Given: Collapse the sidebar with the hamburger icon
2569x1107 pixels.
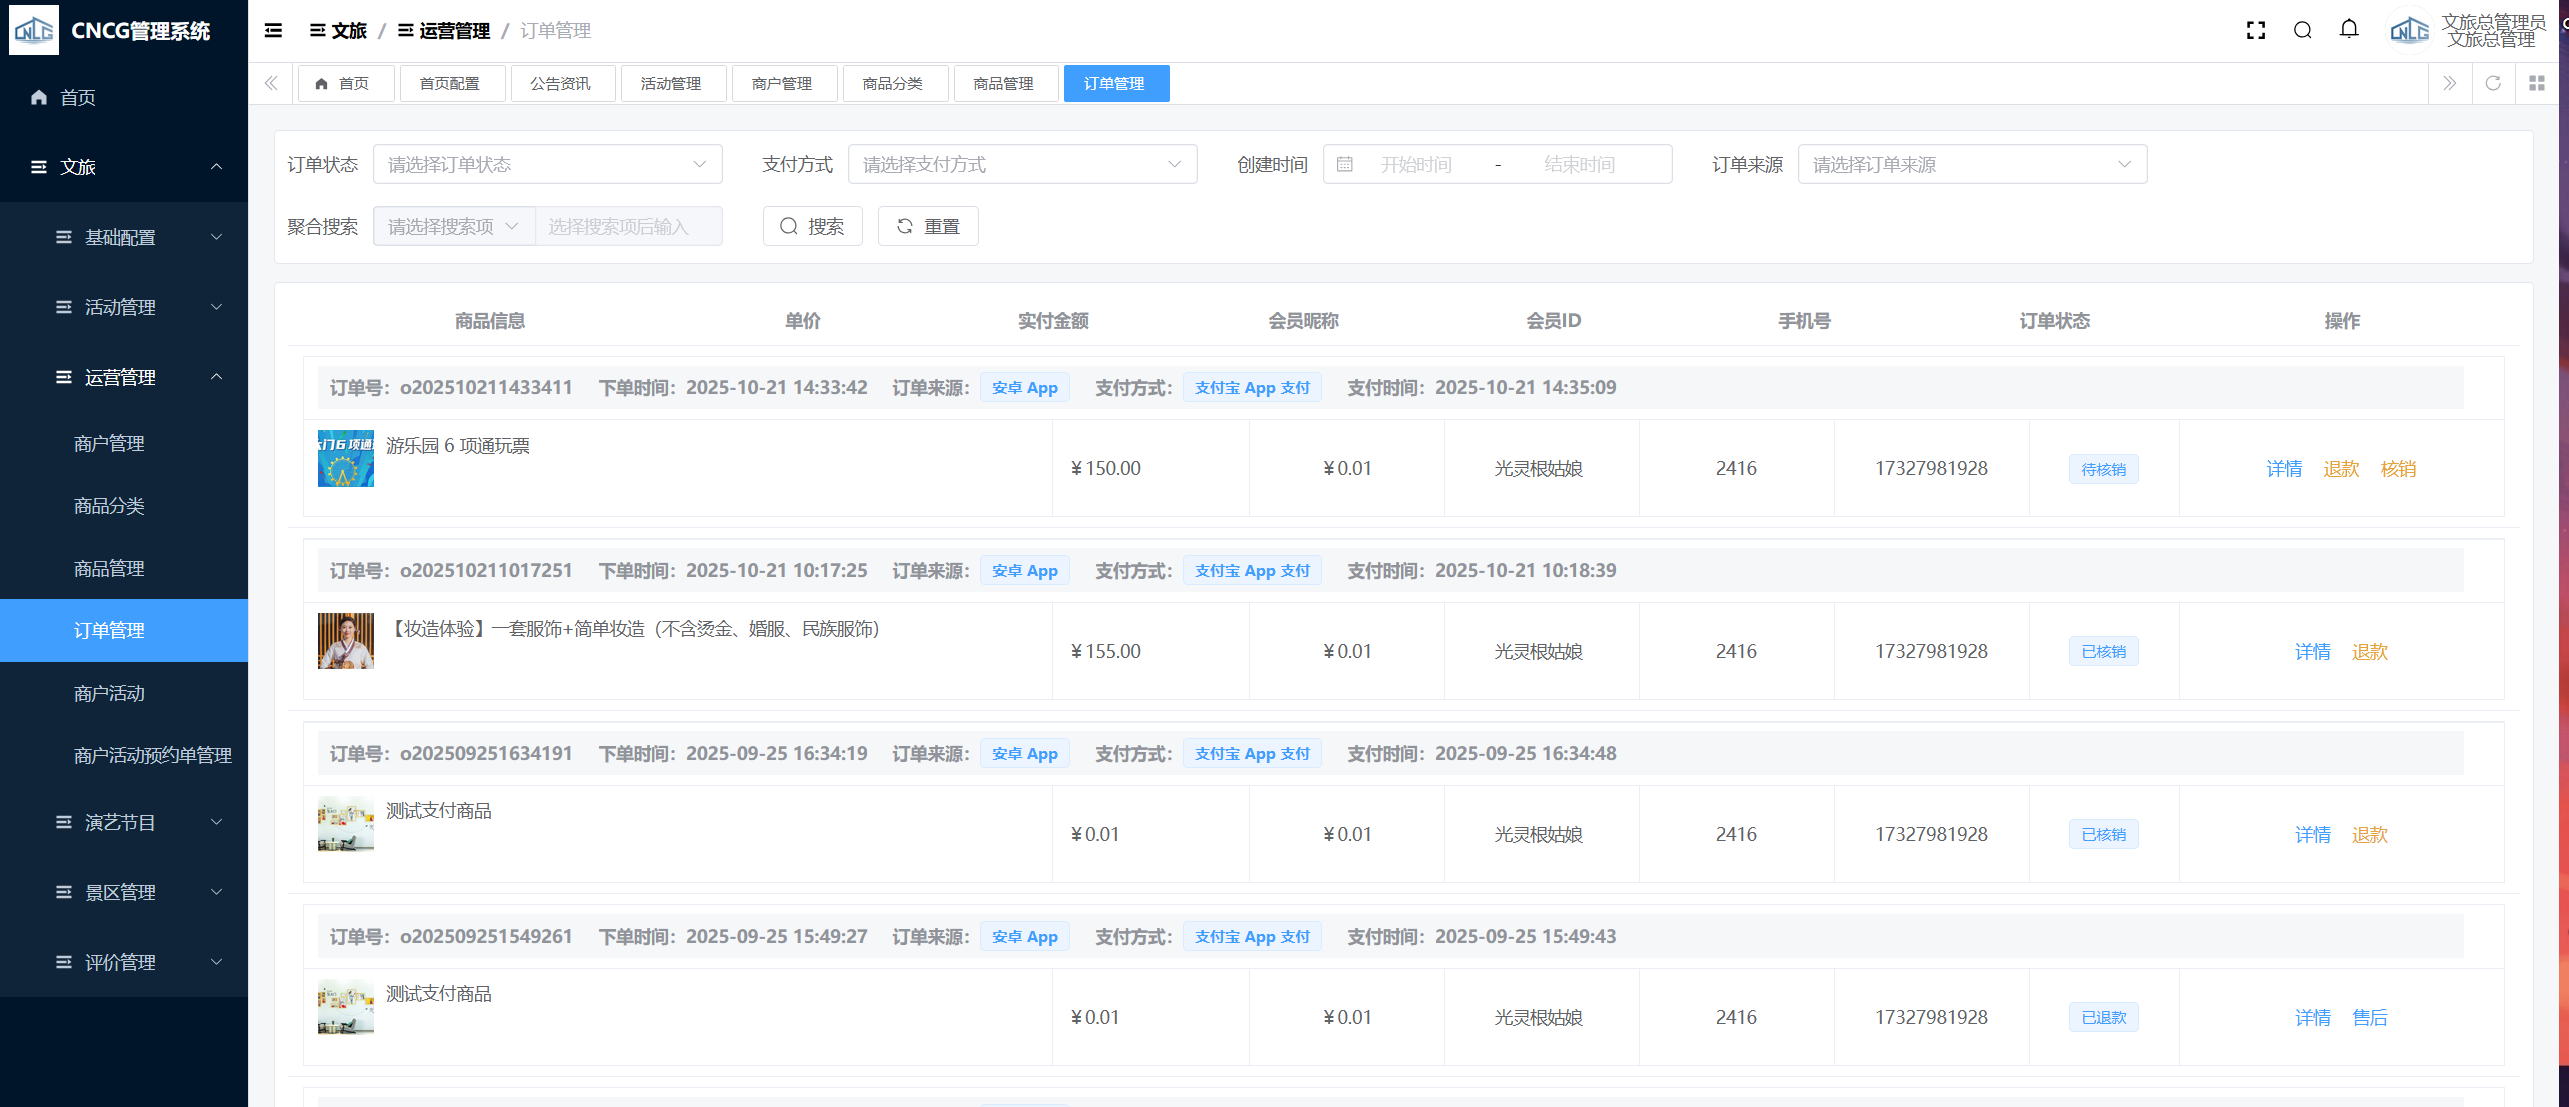Looking at the screenshot, I should pos(273,31).
